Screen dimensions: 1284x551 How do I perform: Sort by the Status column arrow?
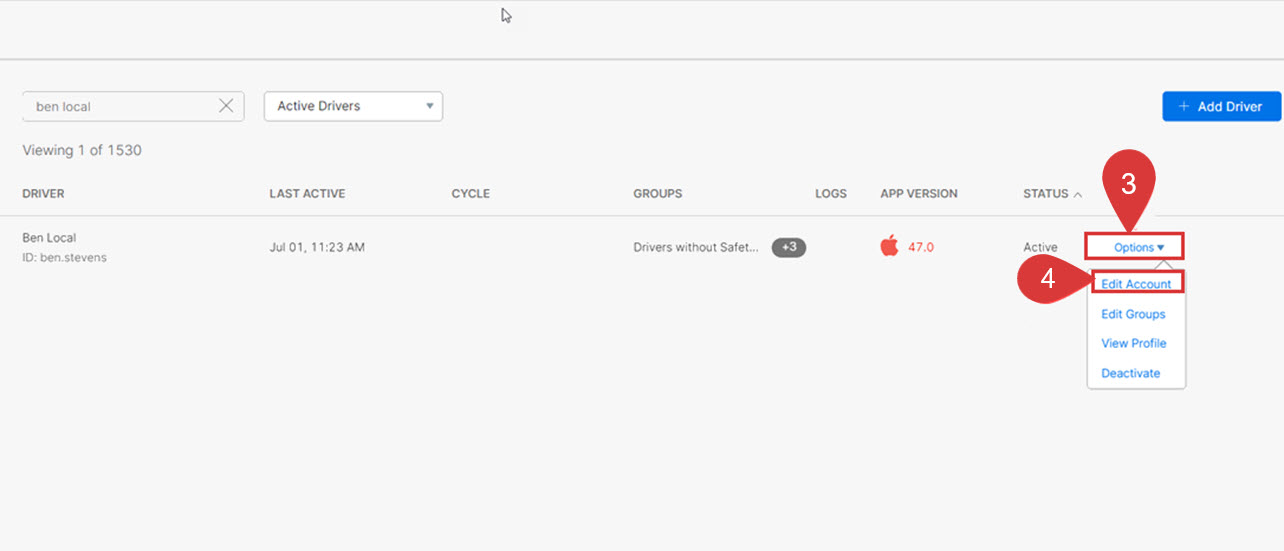click(x=1077, y=194)
